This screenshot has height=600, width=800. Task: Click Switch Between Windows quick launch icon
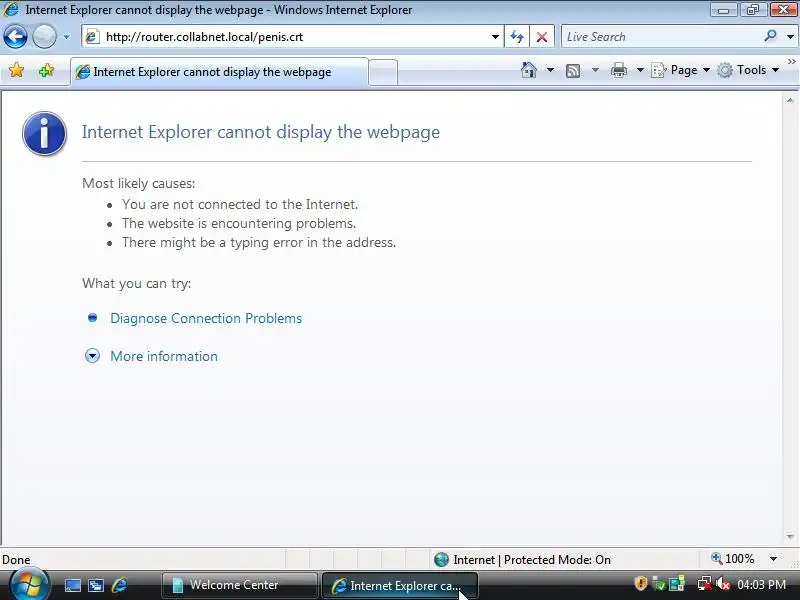click(x=96, y=585)
